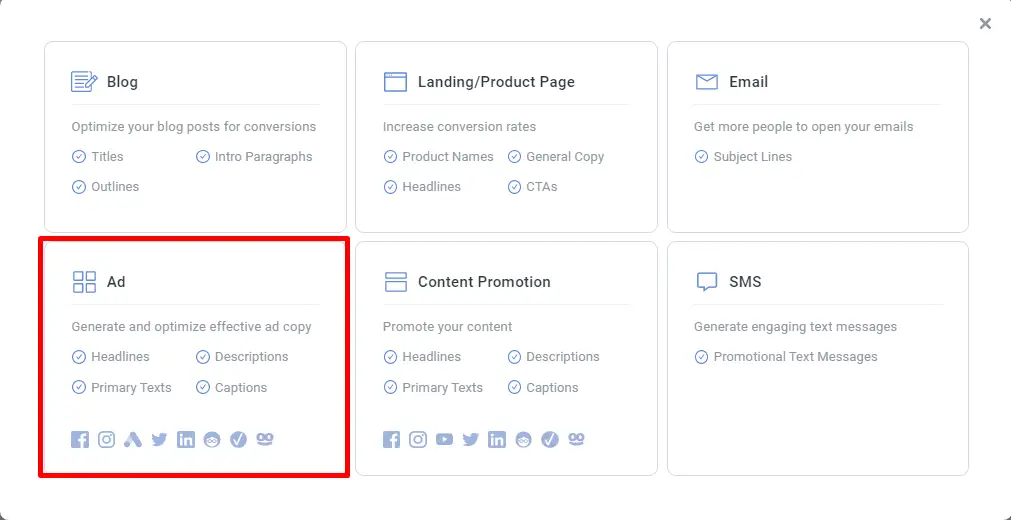Click the YouTube icon in Content Promotion card

444,440
